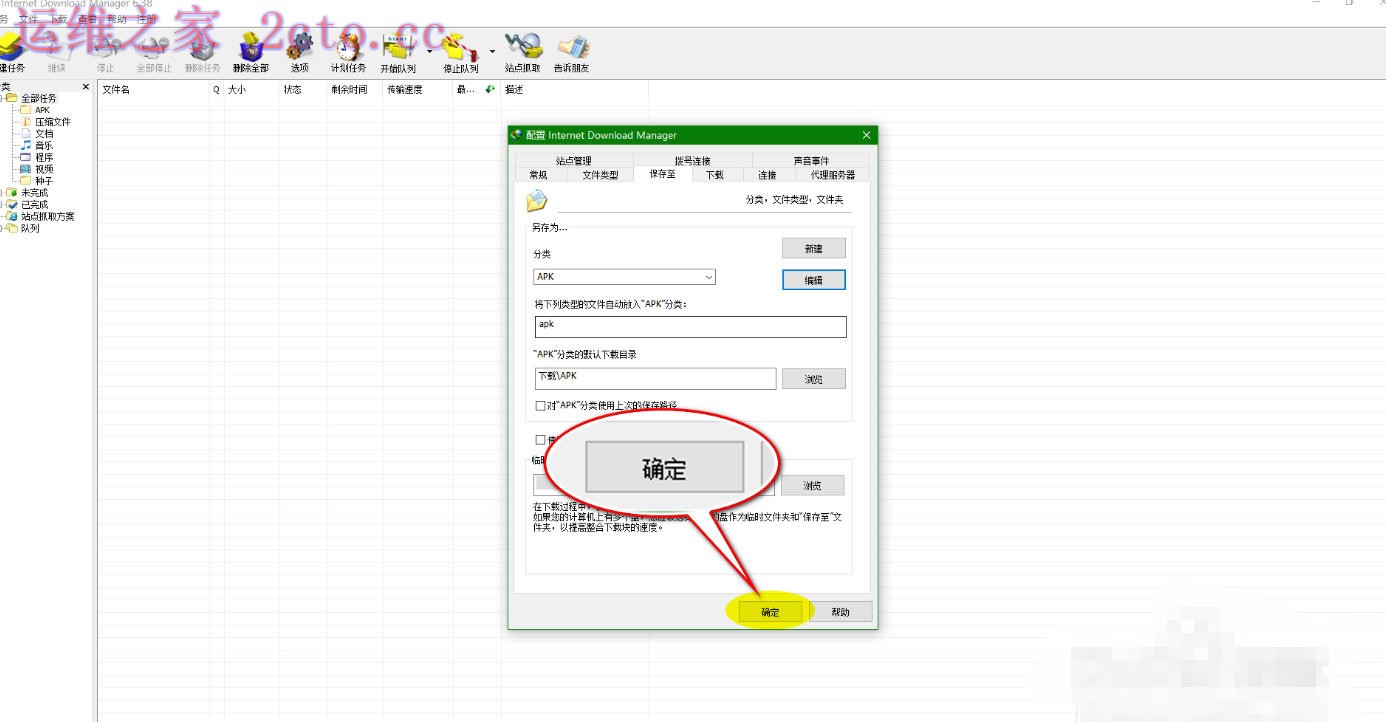Click the 删除全部 (Delete All) toolbar icon

(x=251, y=53)
